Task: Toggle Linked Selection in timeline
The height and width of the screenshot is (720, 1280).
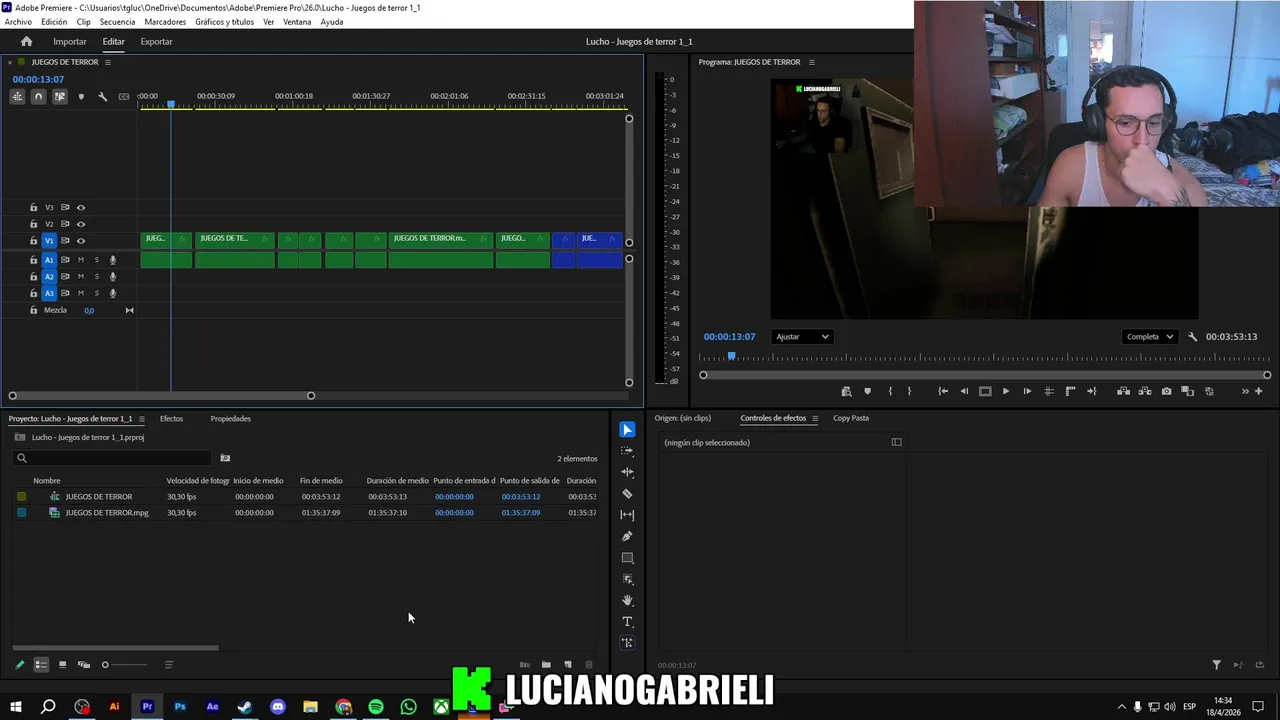Action: click(59, 97)
